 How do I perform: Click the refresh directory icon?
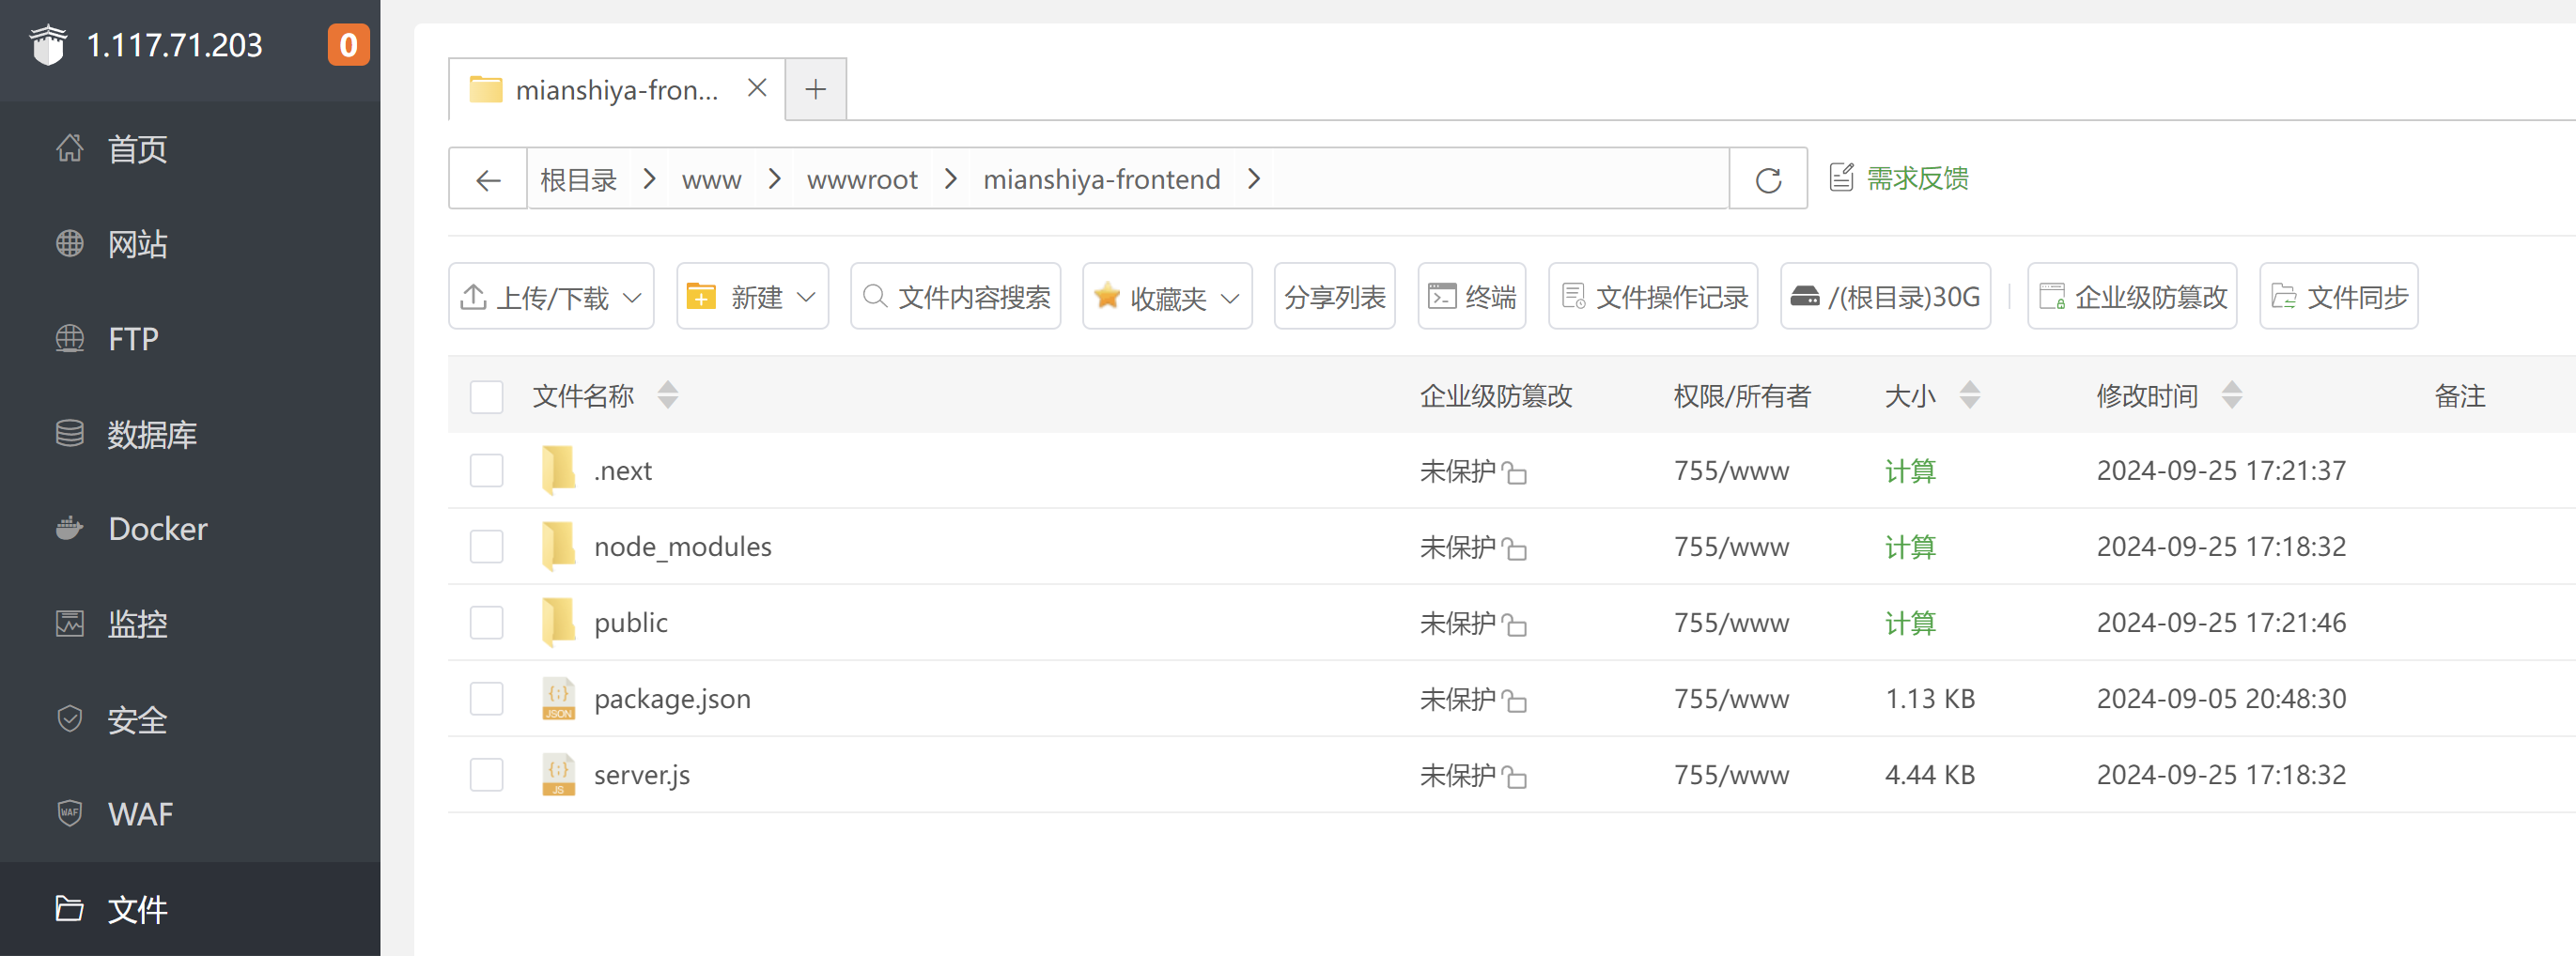click(1767, 180)
